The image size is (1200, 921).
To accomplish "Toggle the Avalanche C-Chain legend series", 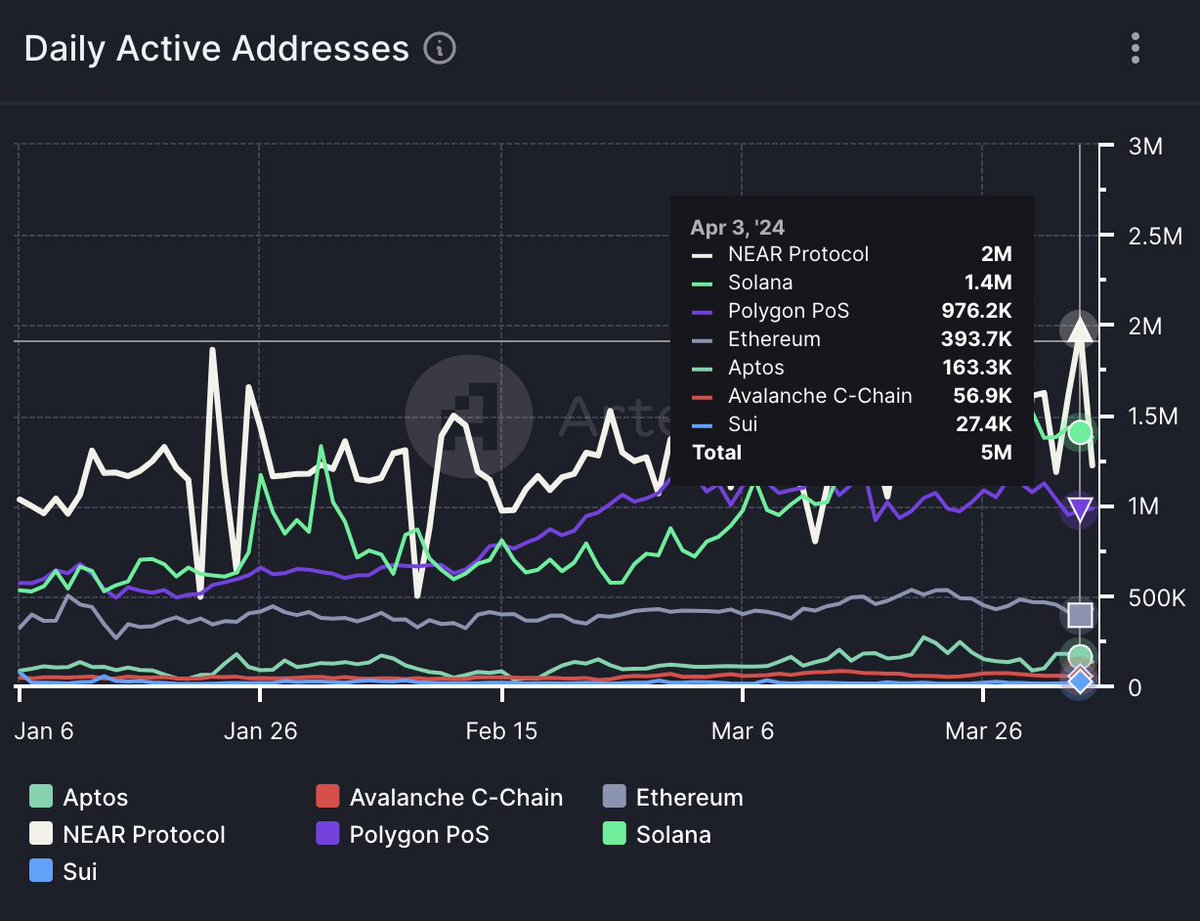I will pos(439,797).
